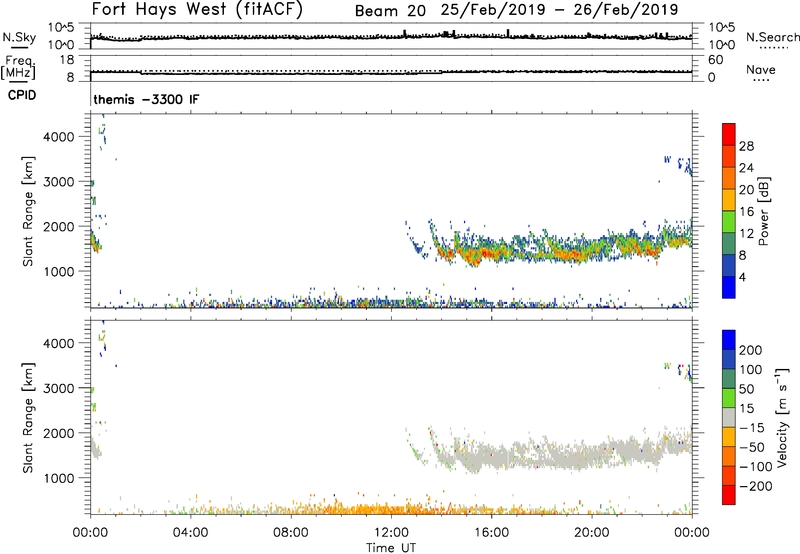Image resolution: width=800 pixels, height=554 pixels.
Task: Click the "−15" label on Velocity colorbar
Action: 752,427
